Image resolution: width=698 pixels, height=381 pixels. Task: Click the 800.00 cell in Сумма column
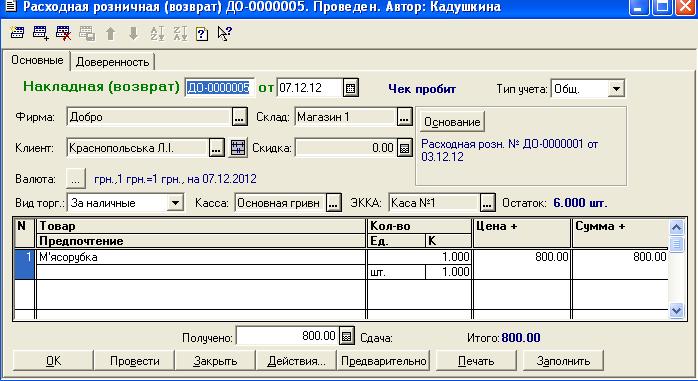pyautogui.click(x=620, y=265)
